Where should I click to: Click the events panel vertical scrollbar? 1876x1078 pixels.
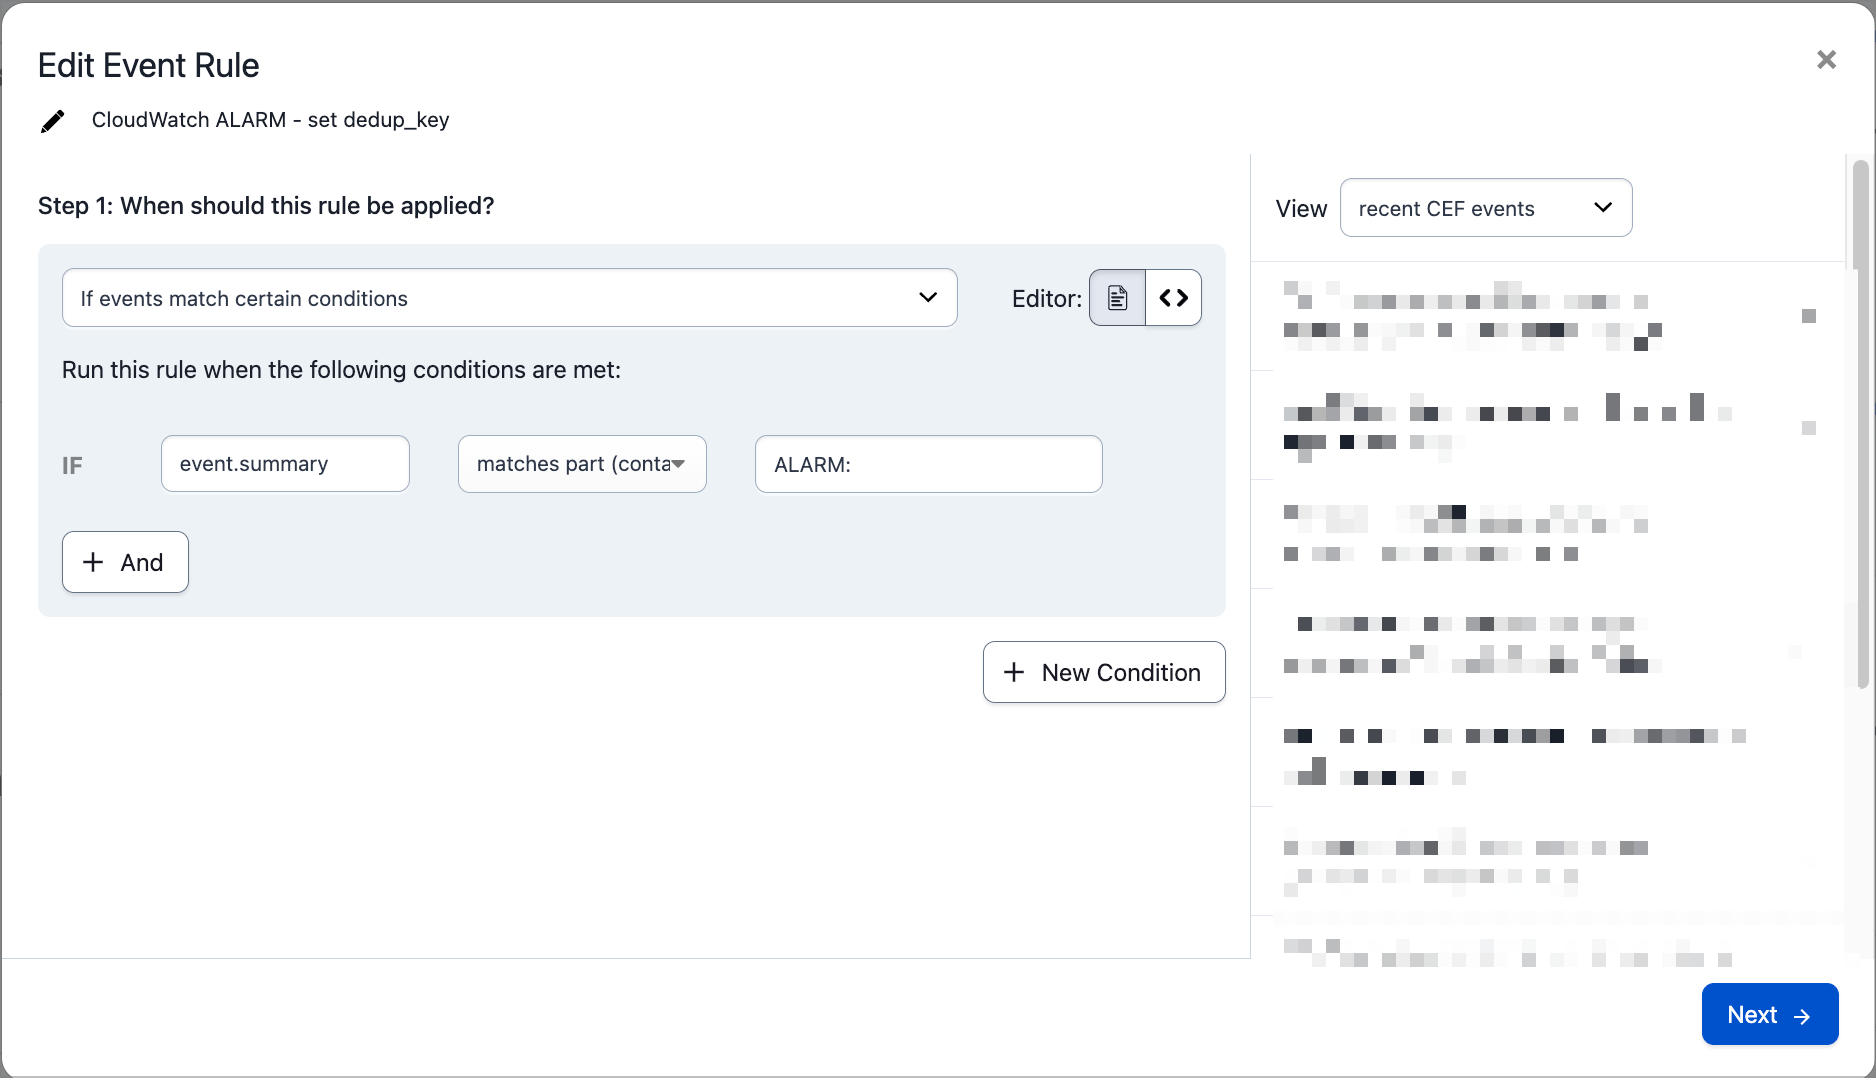tap(1860, 420)
